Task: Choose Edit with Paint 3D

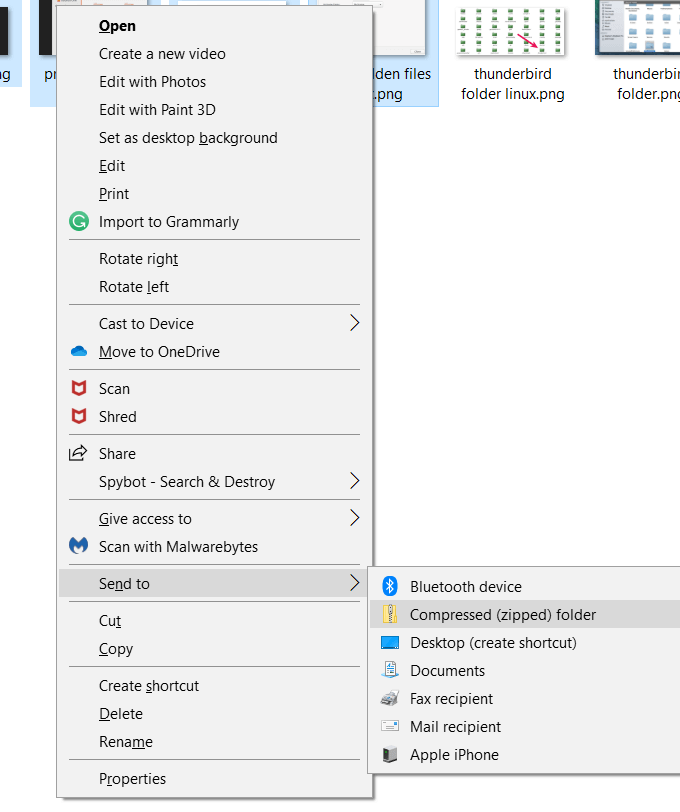Action: (214, 110)
